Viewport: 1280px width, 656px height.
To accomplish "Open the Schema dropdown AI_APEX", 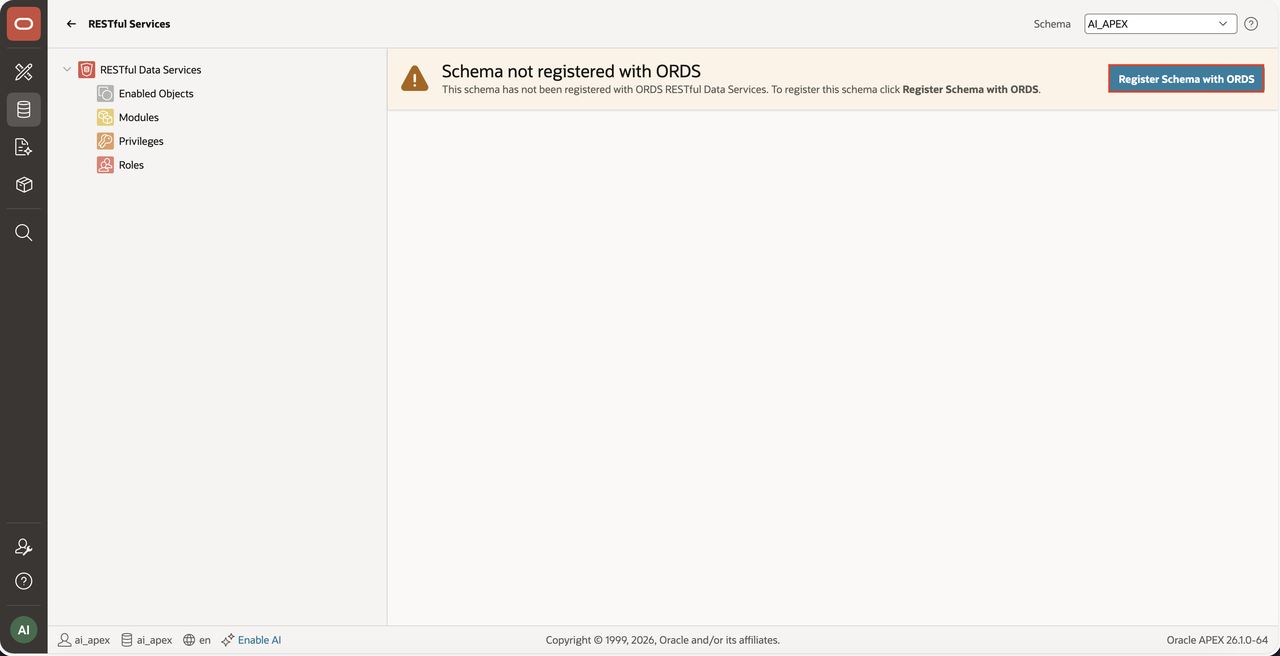I will tap(1161, 24).
